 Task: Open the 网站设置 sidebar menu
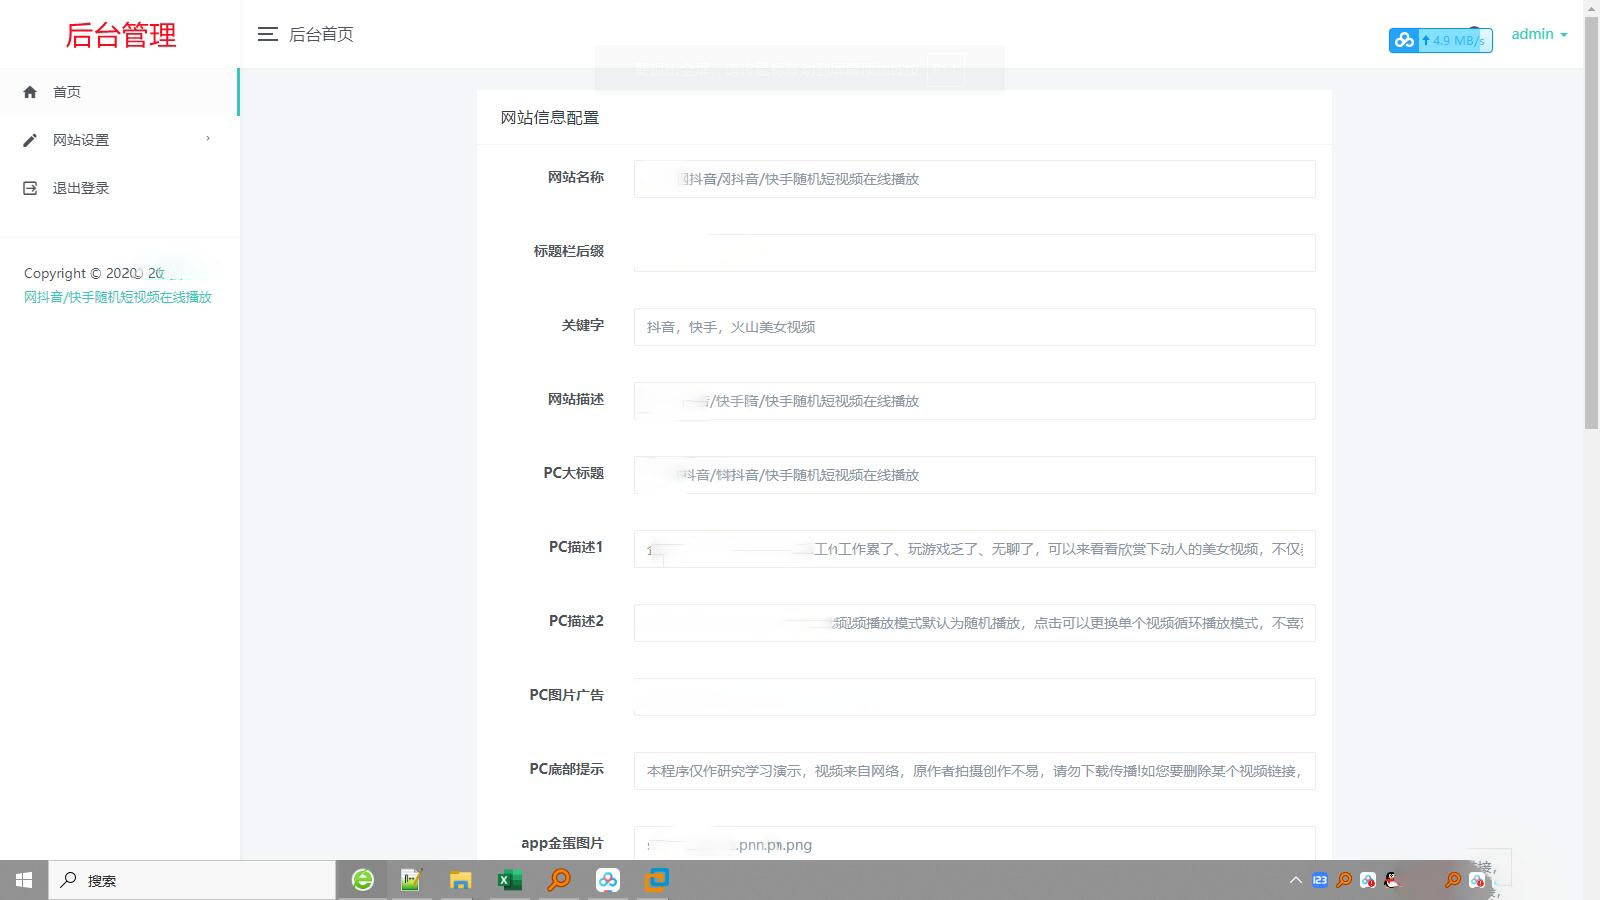coord(119,140)
